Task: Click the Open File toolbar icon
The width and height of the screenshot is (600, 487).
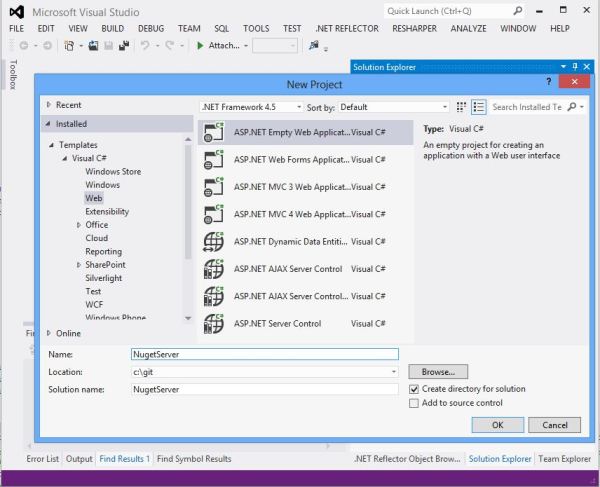Action: coord(93,46)
